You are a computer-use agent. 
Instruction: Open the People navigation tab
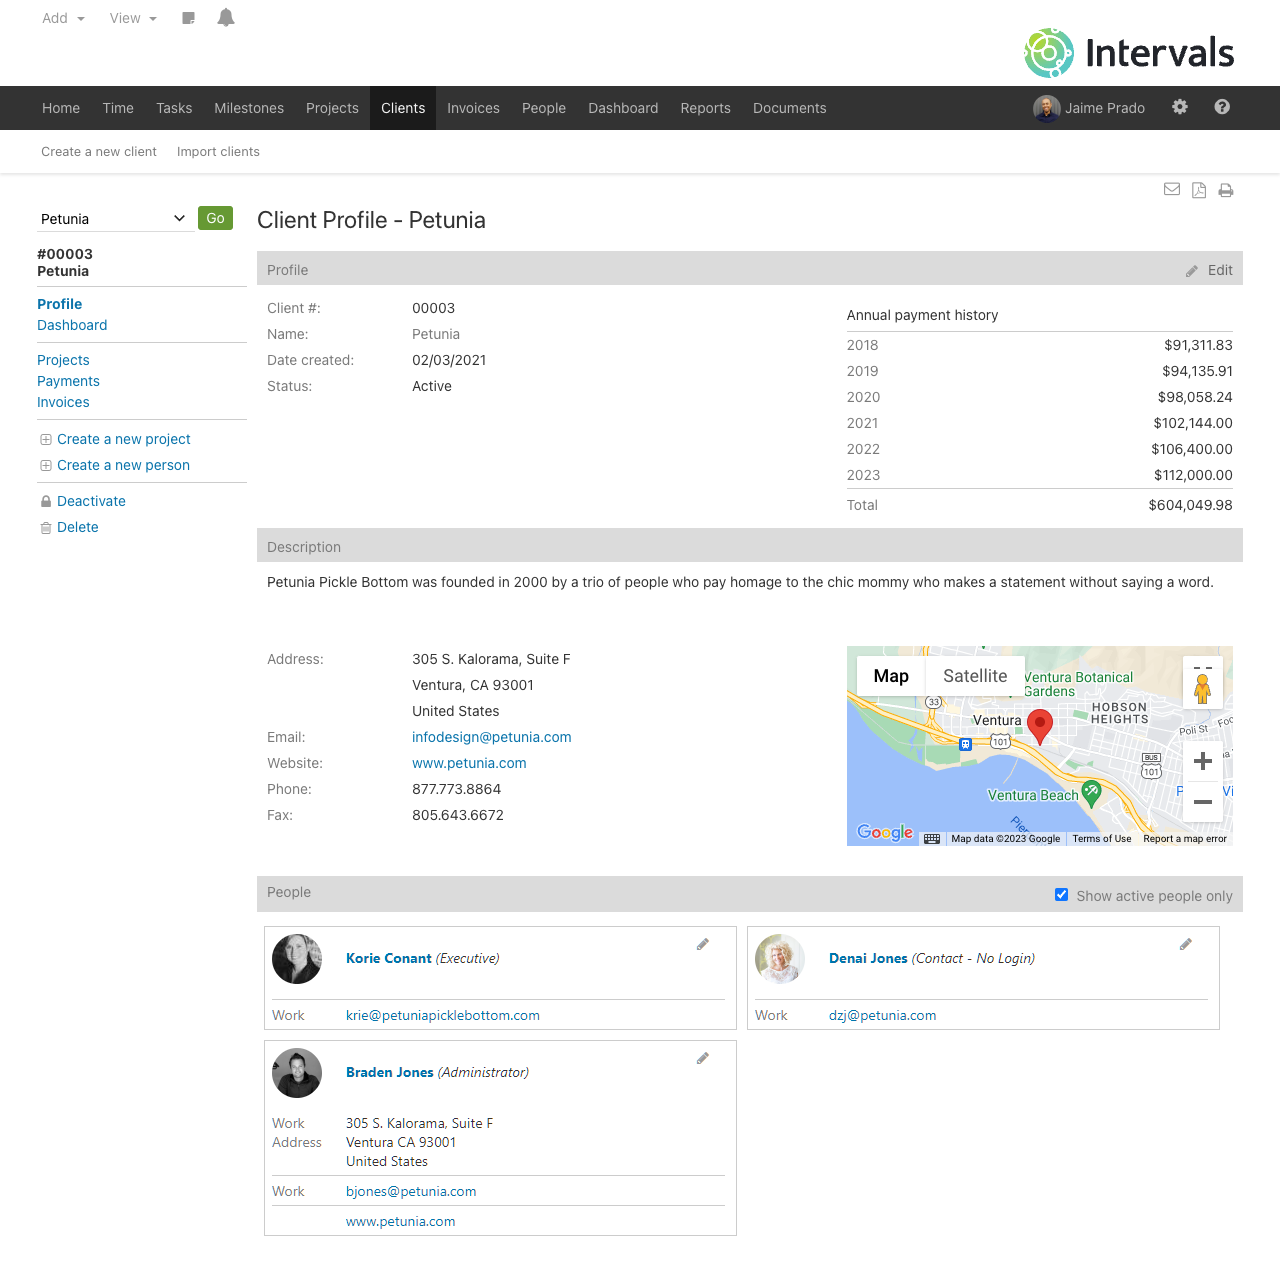click(x=544, y=108)
